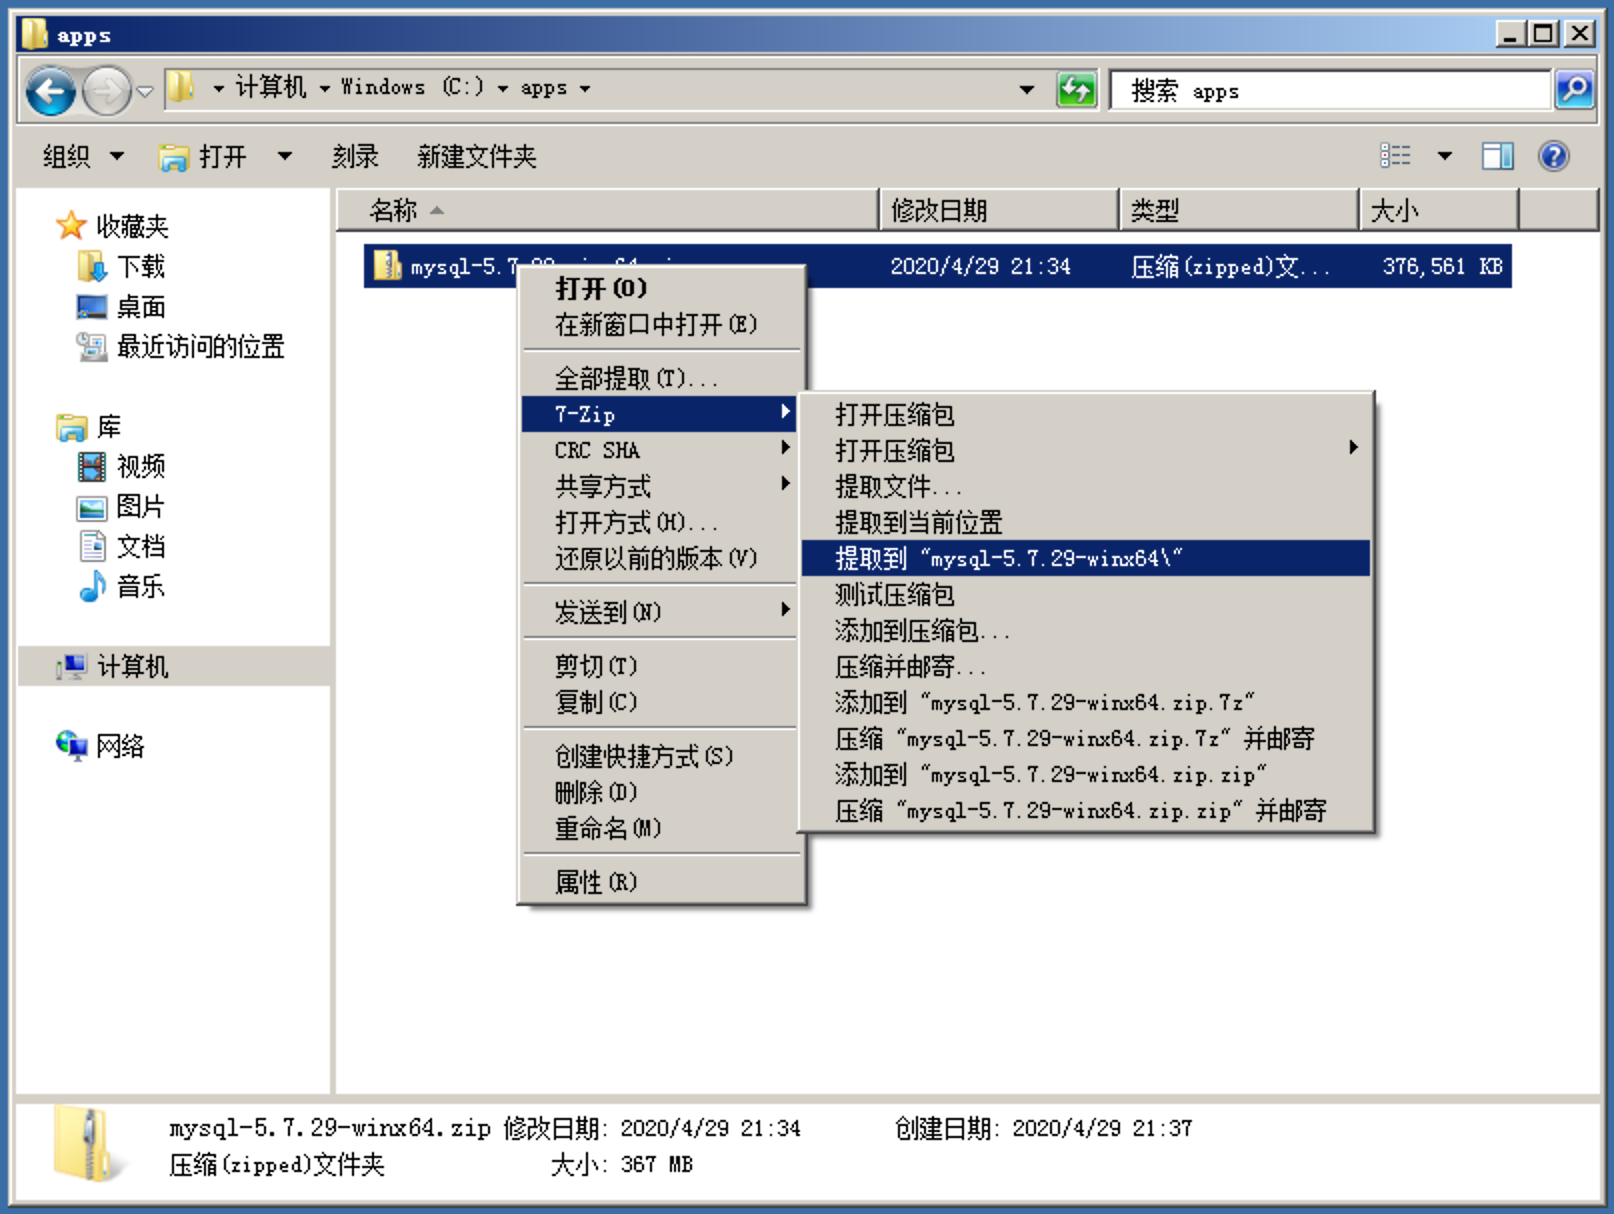Screen dimensions: 1614x1214
Task: Select Windows (C:) in address bar
Action: [412, 87]
